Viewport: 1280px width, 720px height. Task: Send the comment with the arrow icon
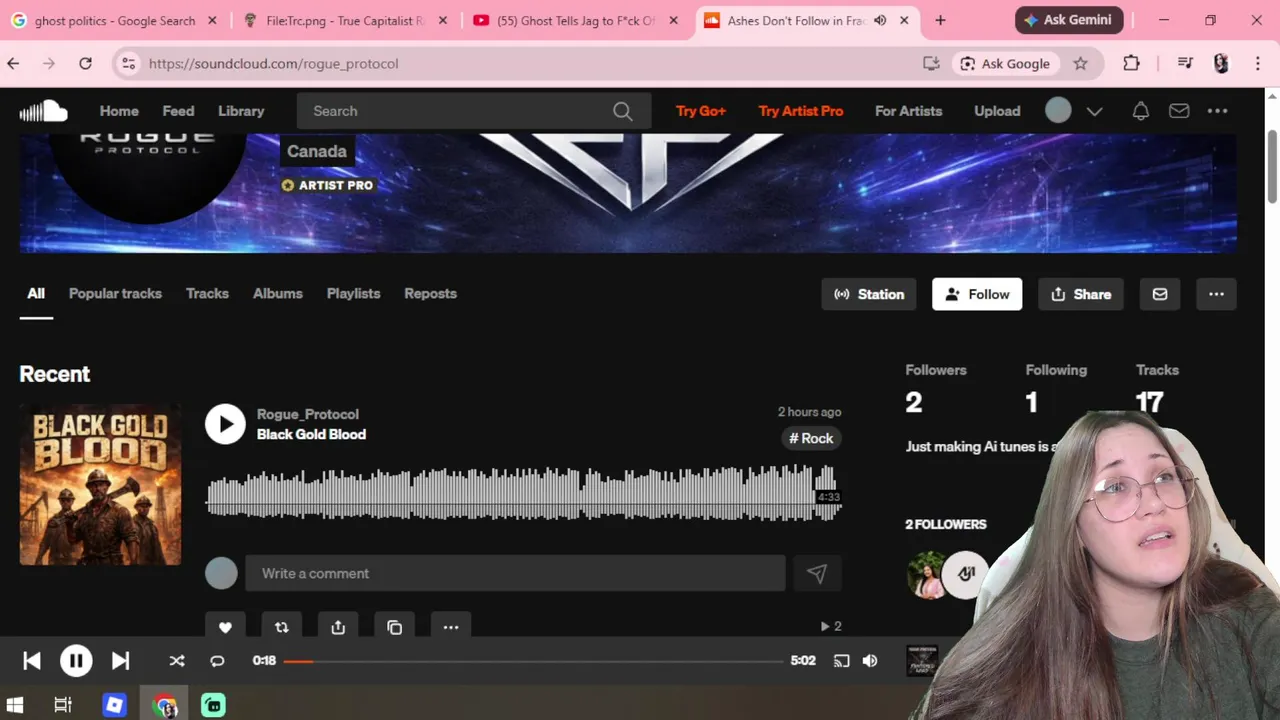point(817,573)
